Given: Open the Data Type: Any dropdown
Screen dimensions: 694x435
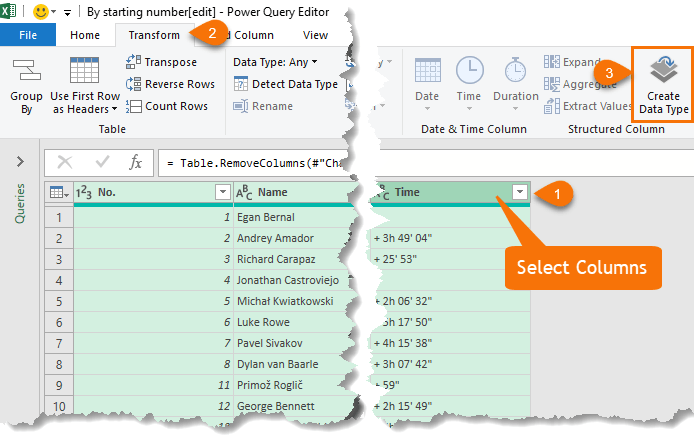Looking at the screenshot, I should pos(275,62).
